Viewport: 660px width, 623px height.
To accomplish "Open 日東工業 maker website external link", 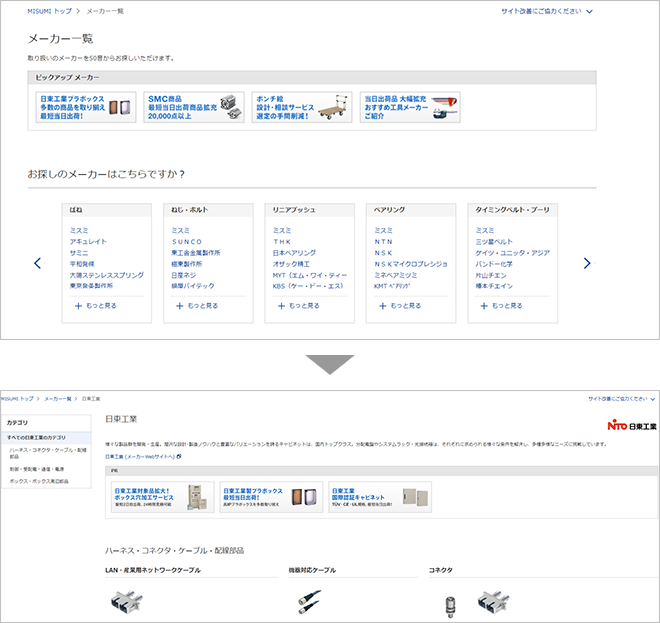I will [143, 456].
